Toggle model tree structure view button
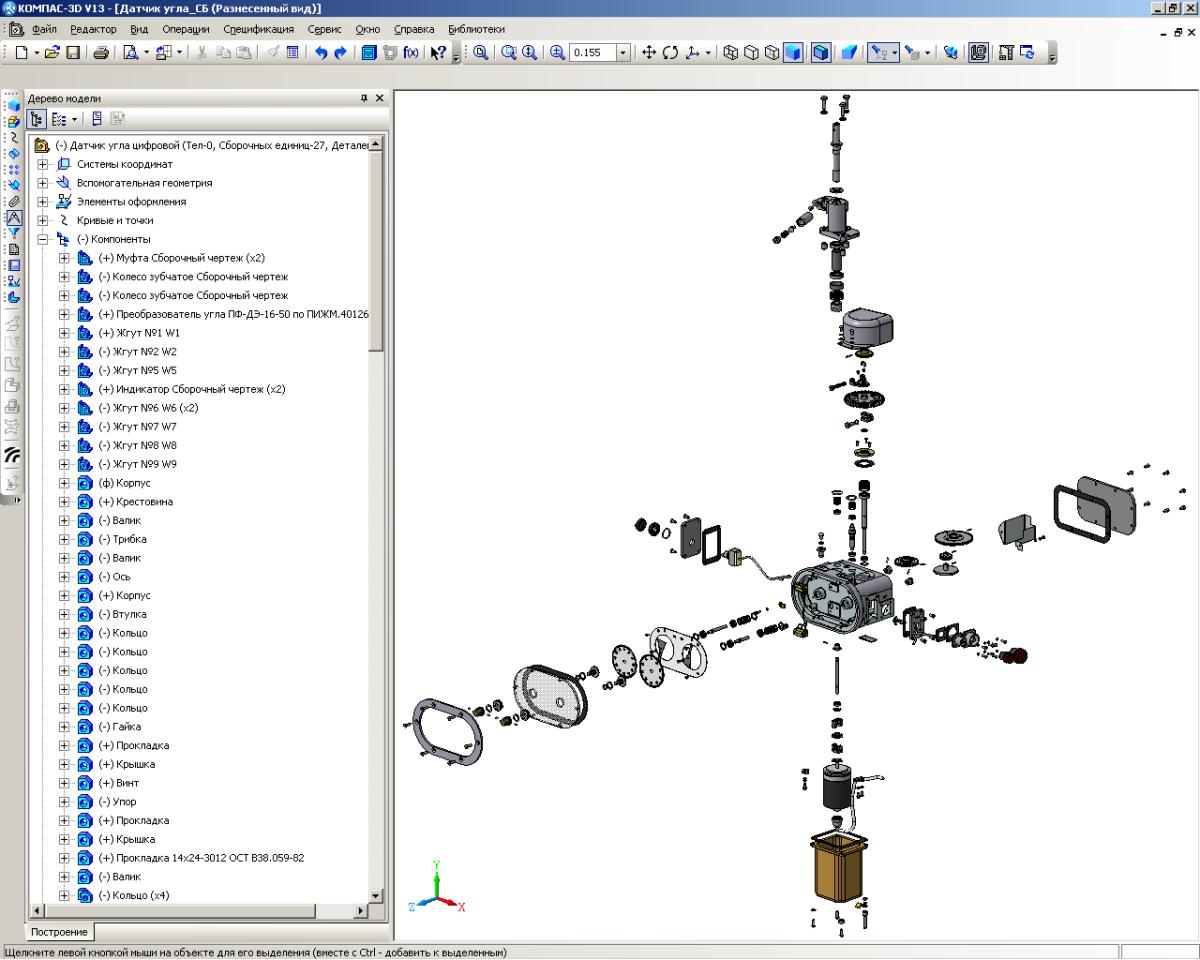 point(39,119)
